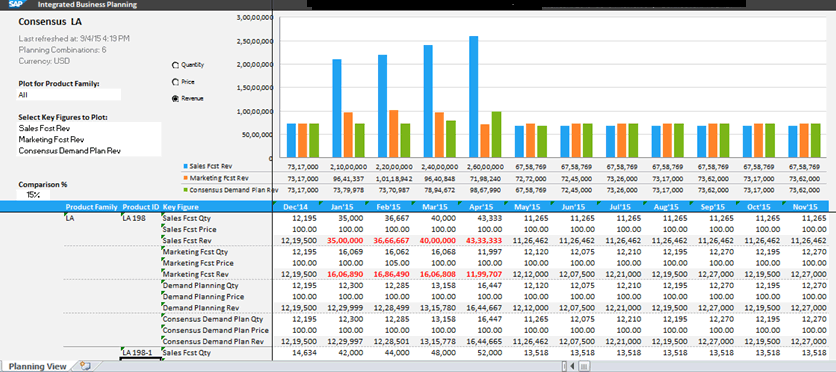Click the blue Jan'15 bar in chart
836x372 pixels.
click(x=336, y=108)
